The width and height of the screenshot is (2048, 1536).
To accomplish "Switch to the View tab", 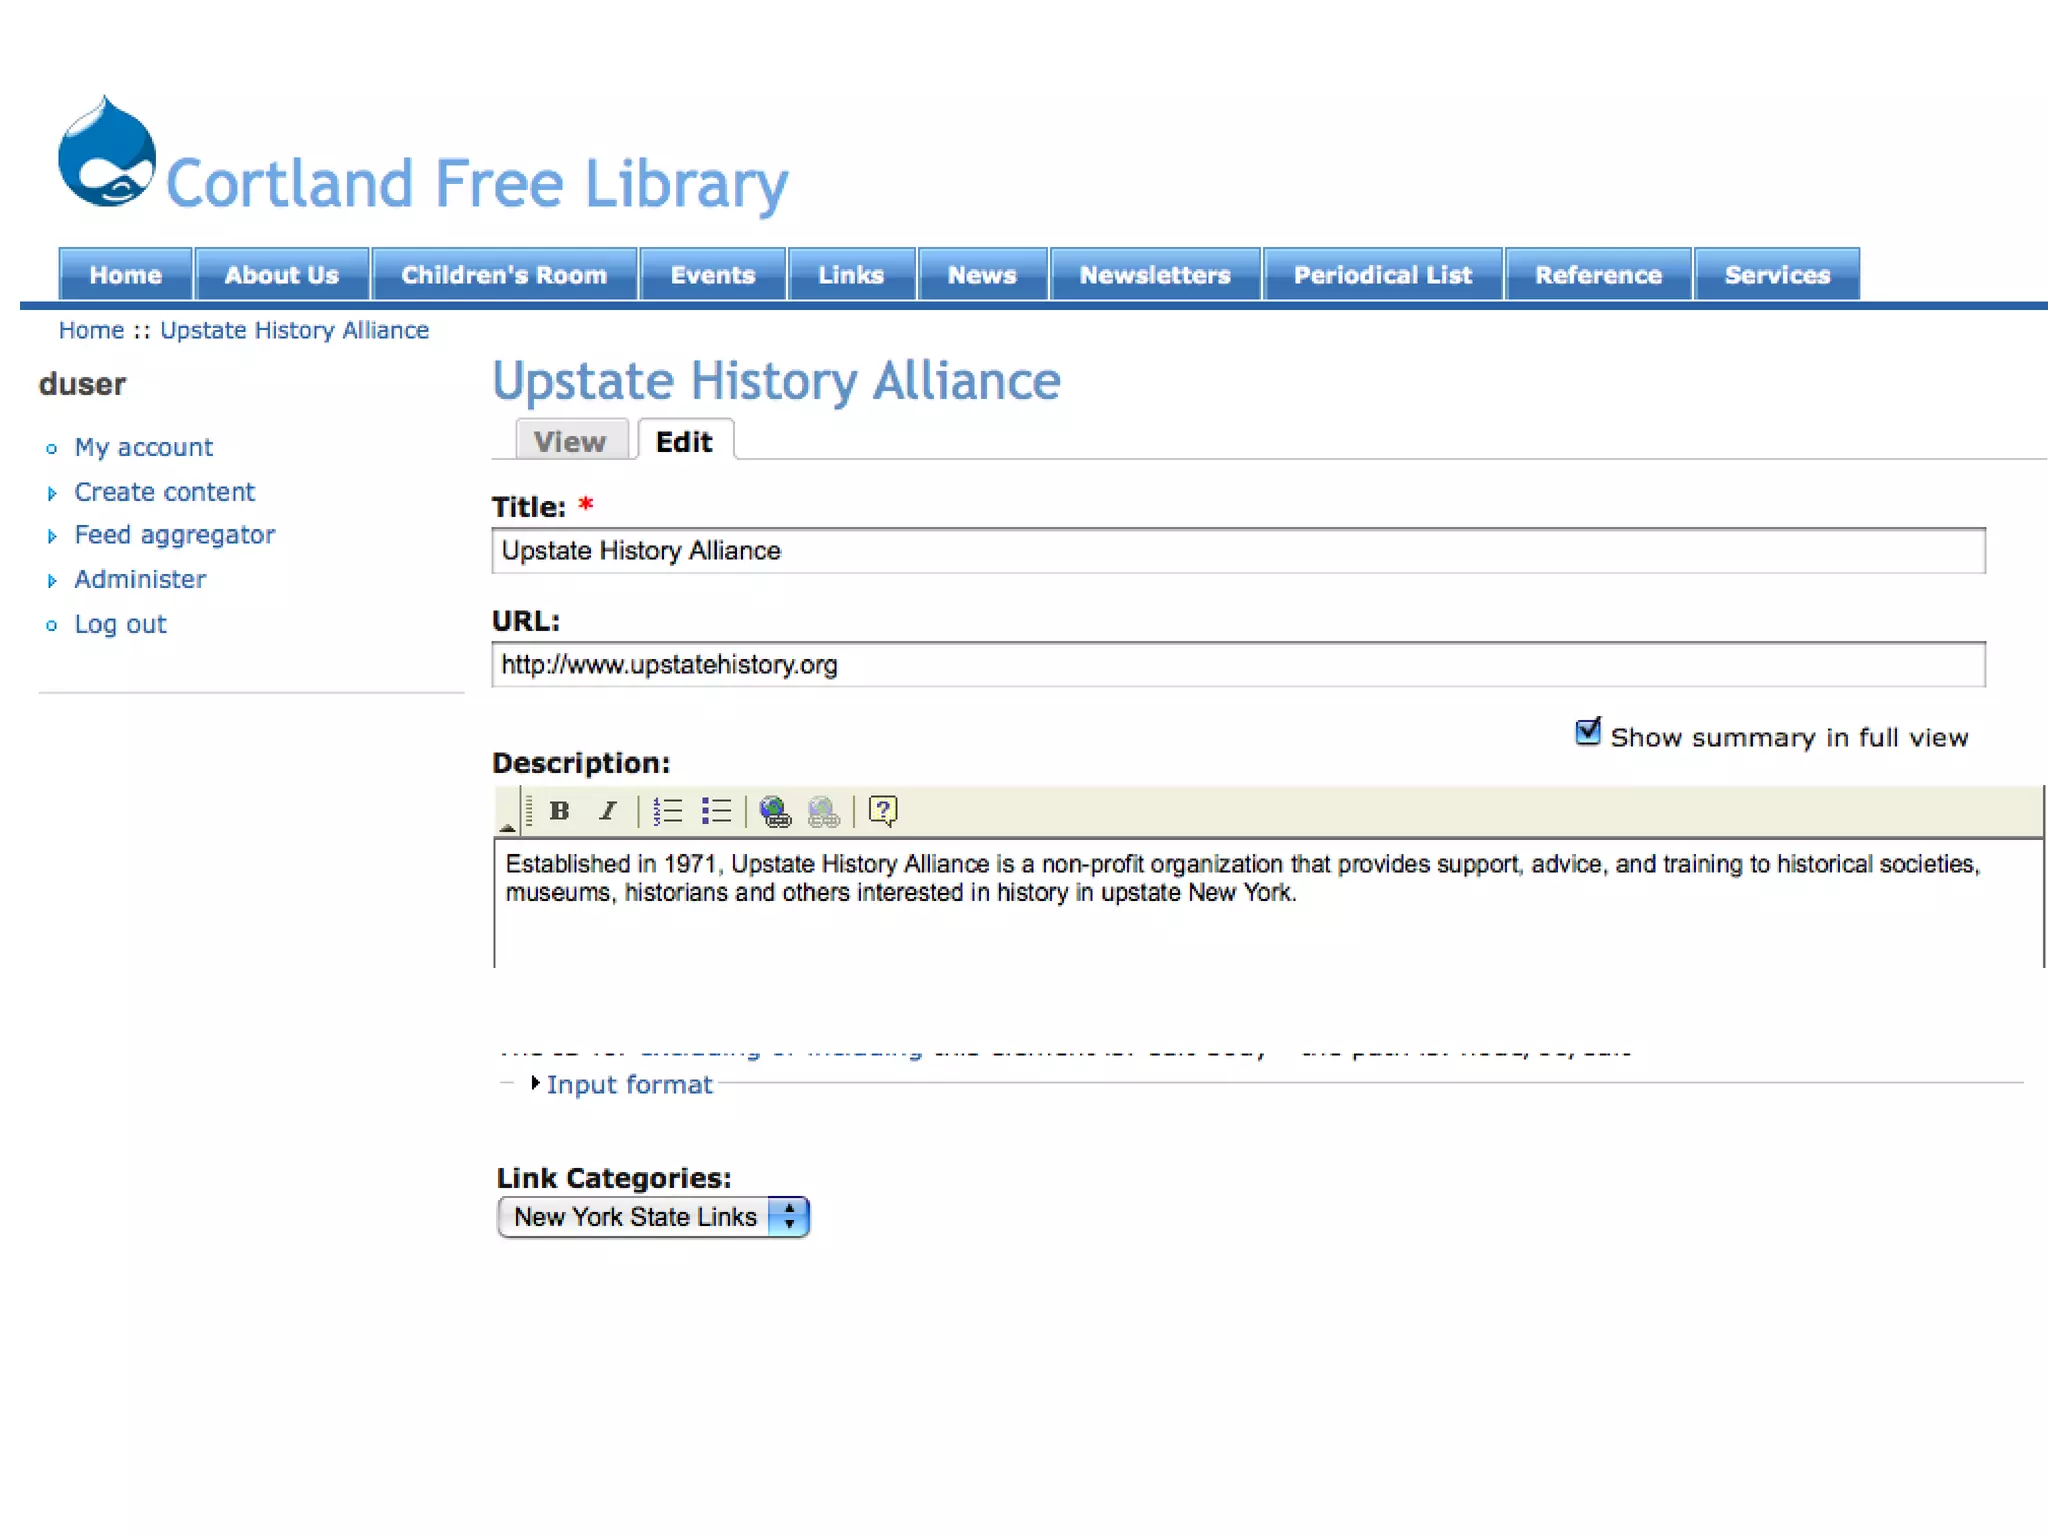I will point(571,441).
